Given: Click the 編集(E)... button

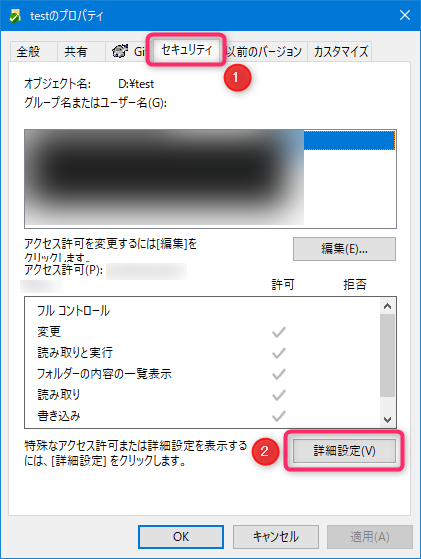Looking at the screenshot, I should tap(344, 249).
